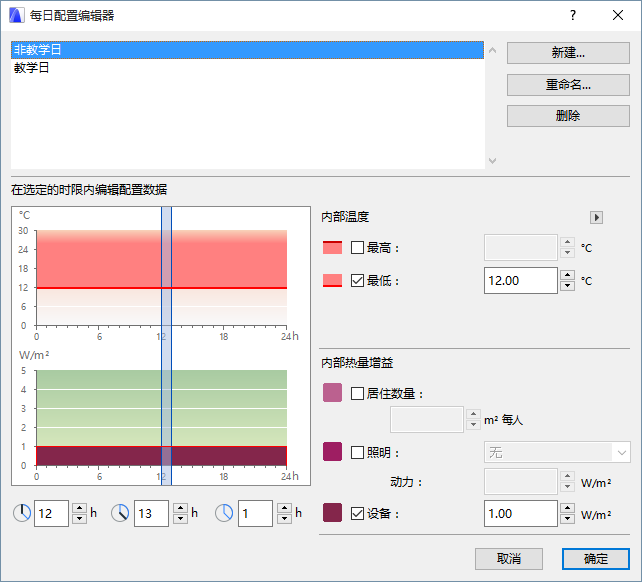Image resolution: width=642 pixels, height=582 pixels.
Task: Click the m² 每人 stepper up arrow
Action: click(473, 414)
